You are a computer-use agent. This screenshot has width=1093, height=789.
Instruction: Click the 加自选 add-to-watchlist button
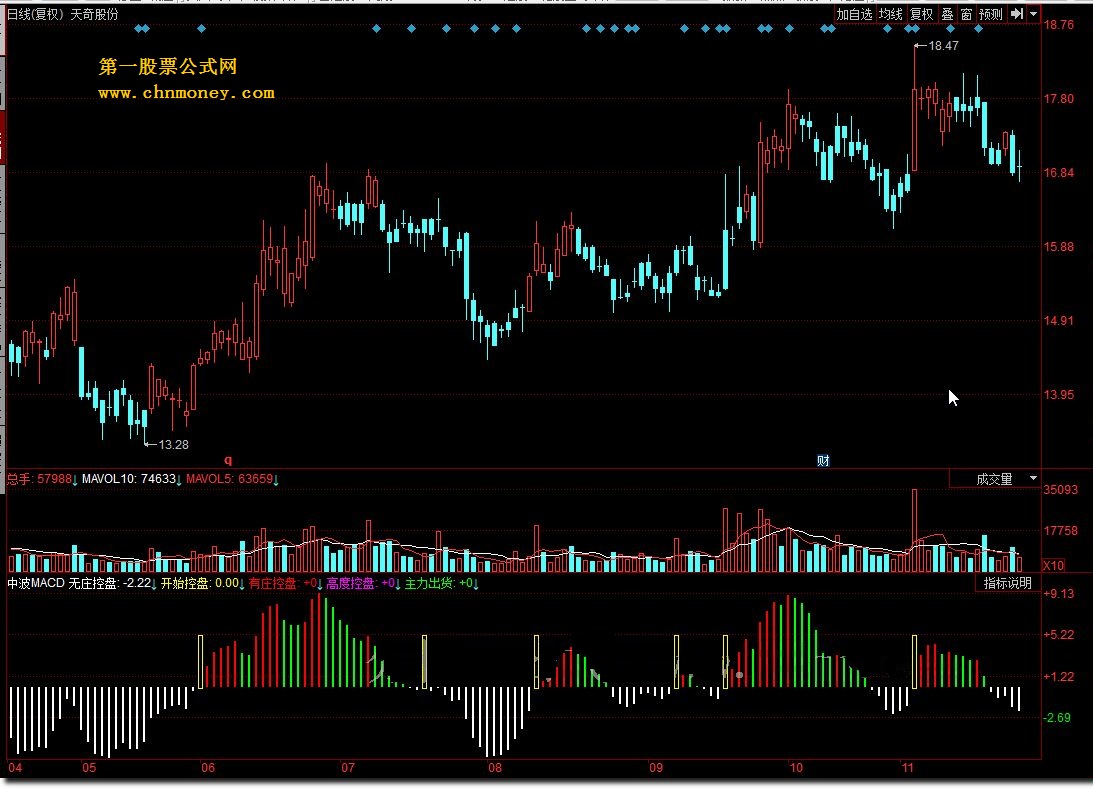pyautogui.click(x=855, y=14)
